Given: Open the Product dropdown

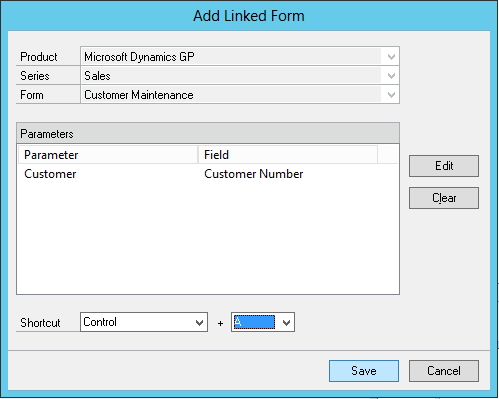Looking at the screenshot, I should [x=391, y=57].
